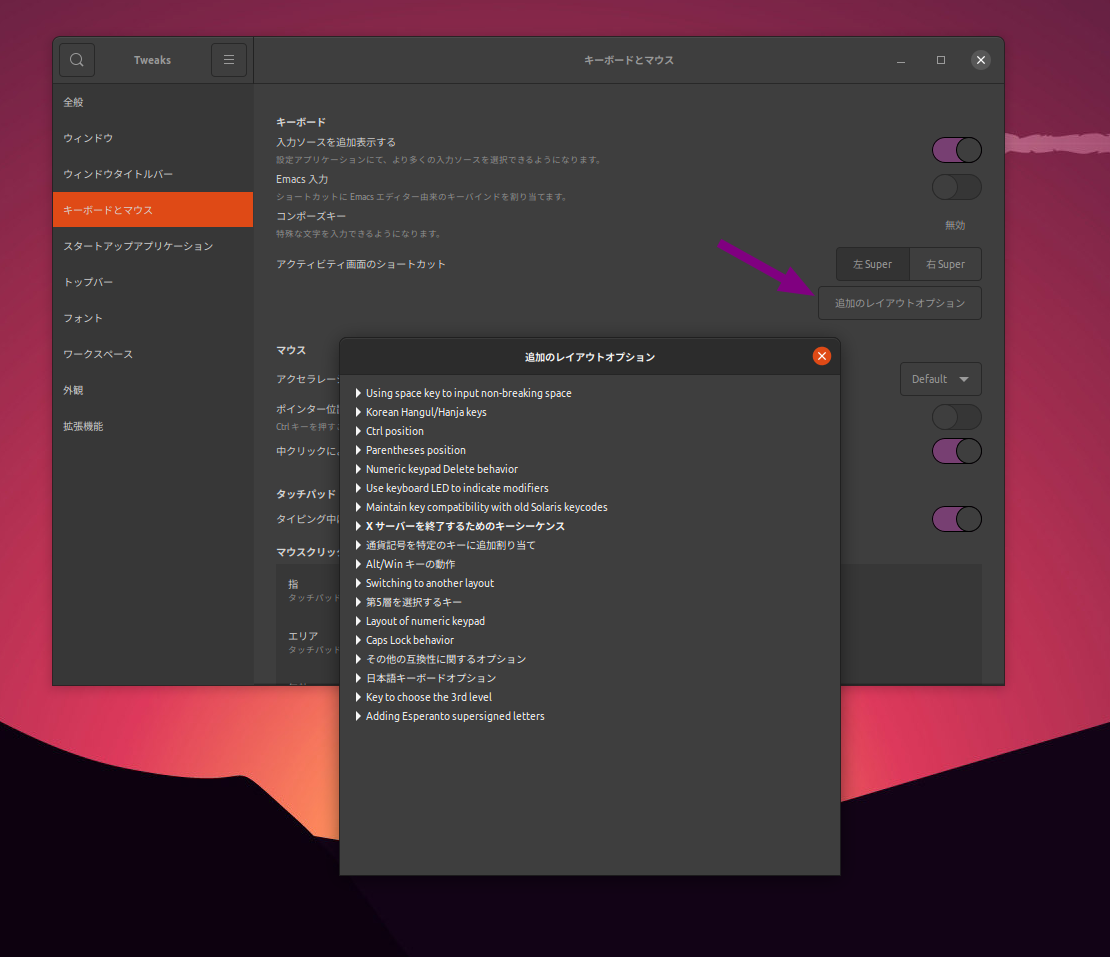This screenshot has height=957, width=1110.
Task: Open 全般 in the sidebar
Action: [x=153, y=102]
